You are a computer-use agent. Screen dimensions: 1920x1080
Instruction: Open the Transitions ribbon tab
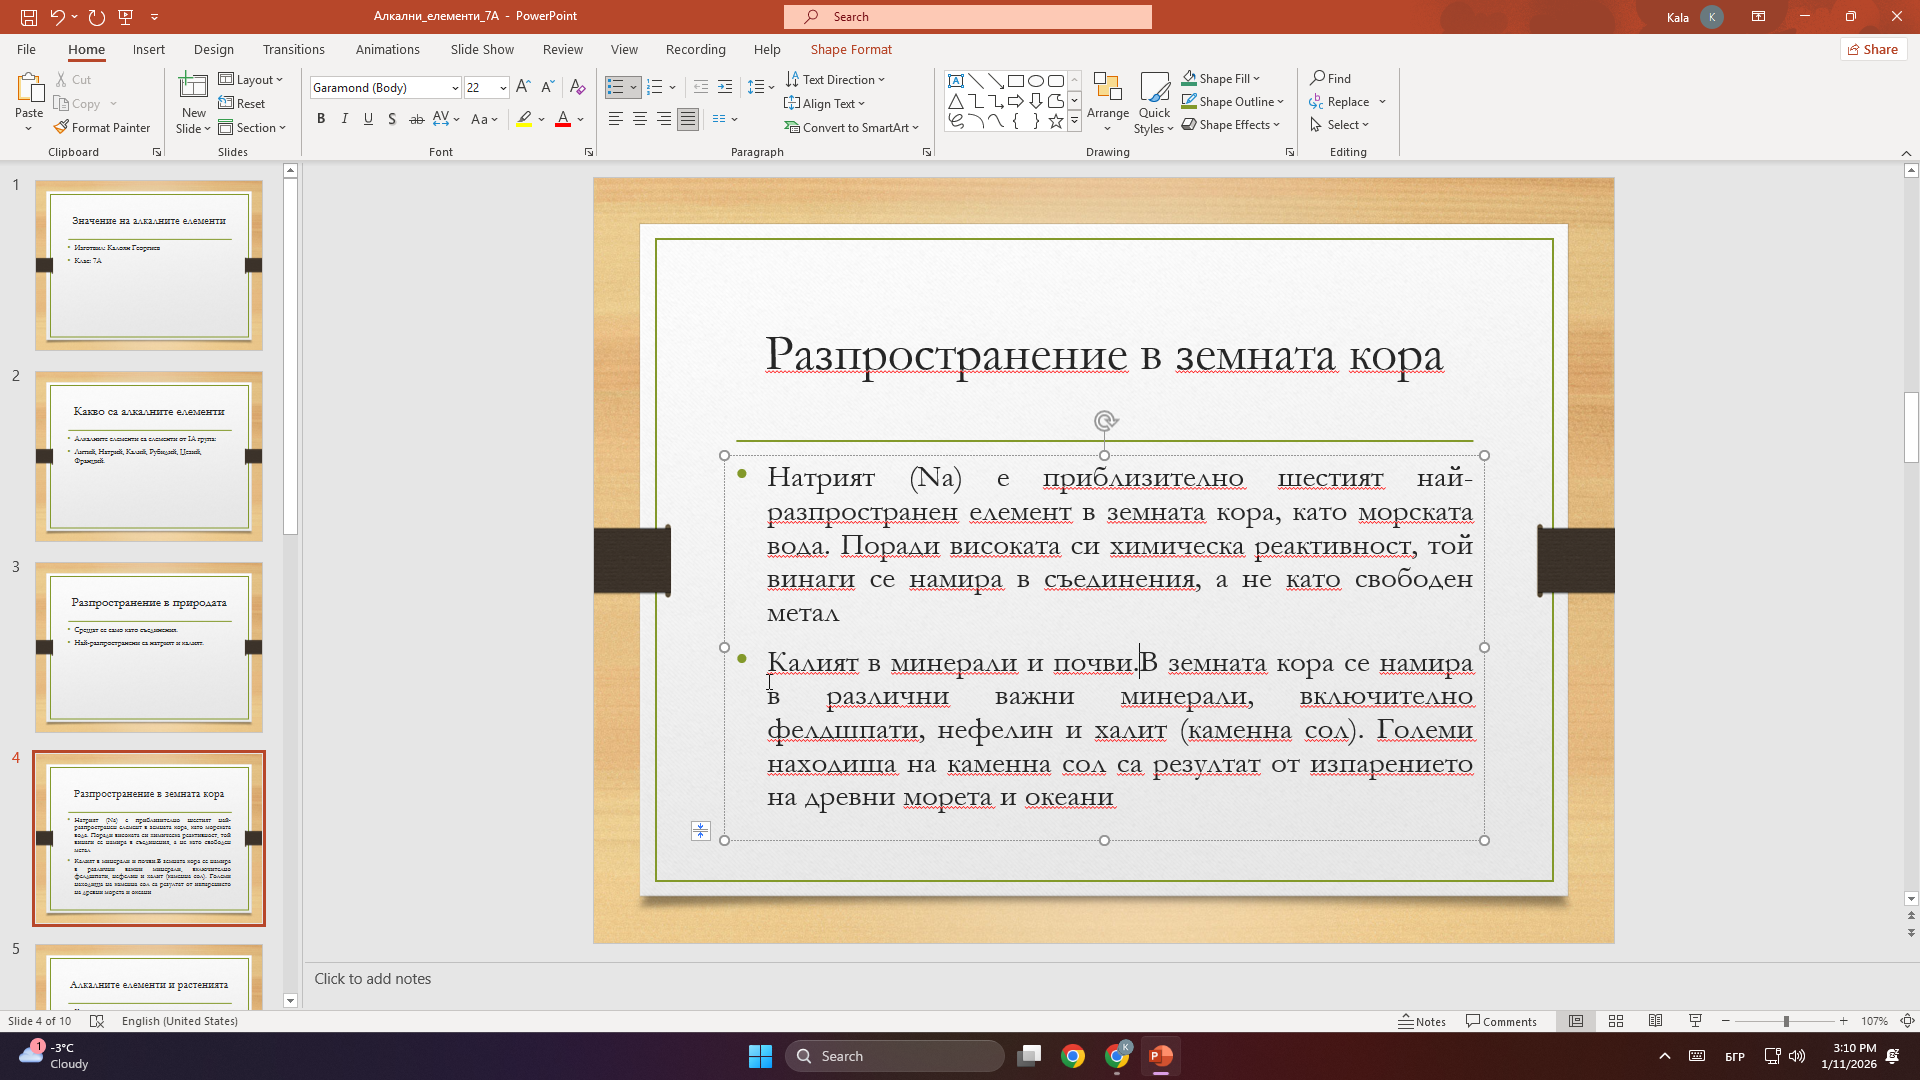[x=293, y=49]
